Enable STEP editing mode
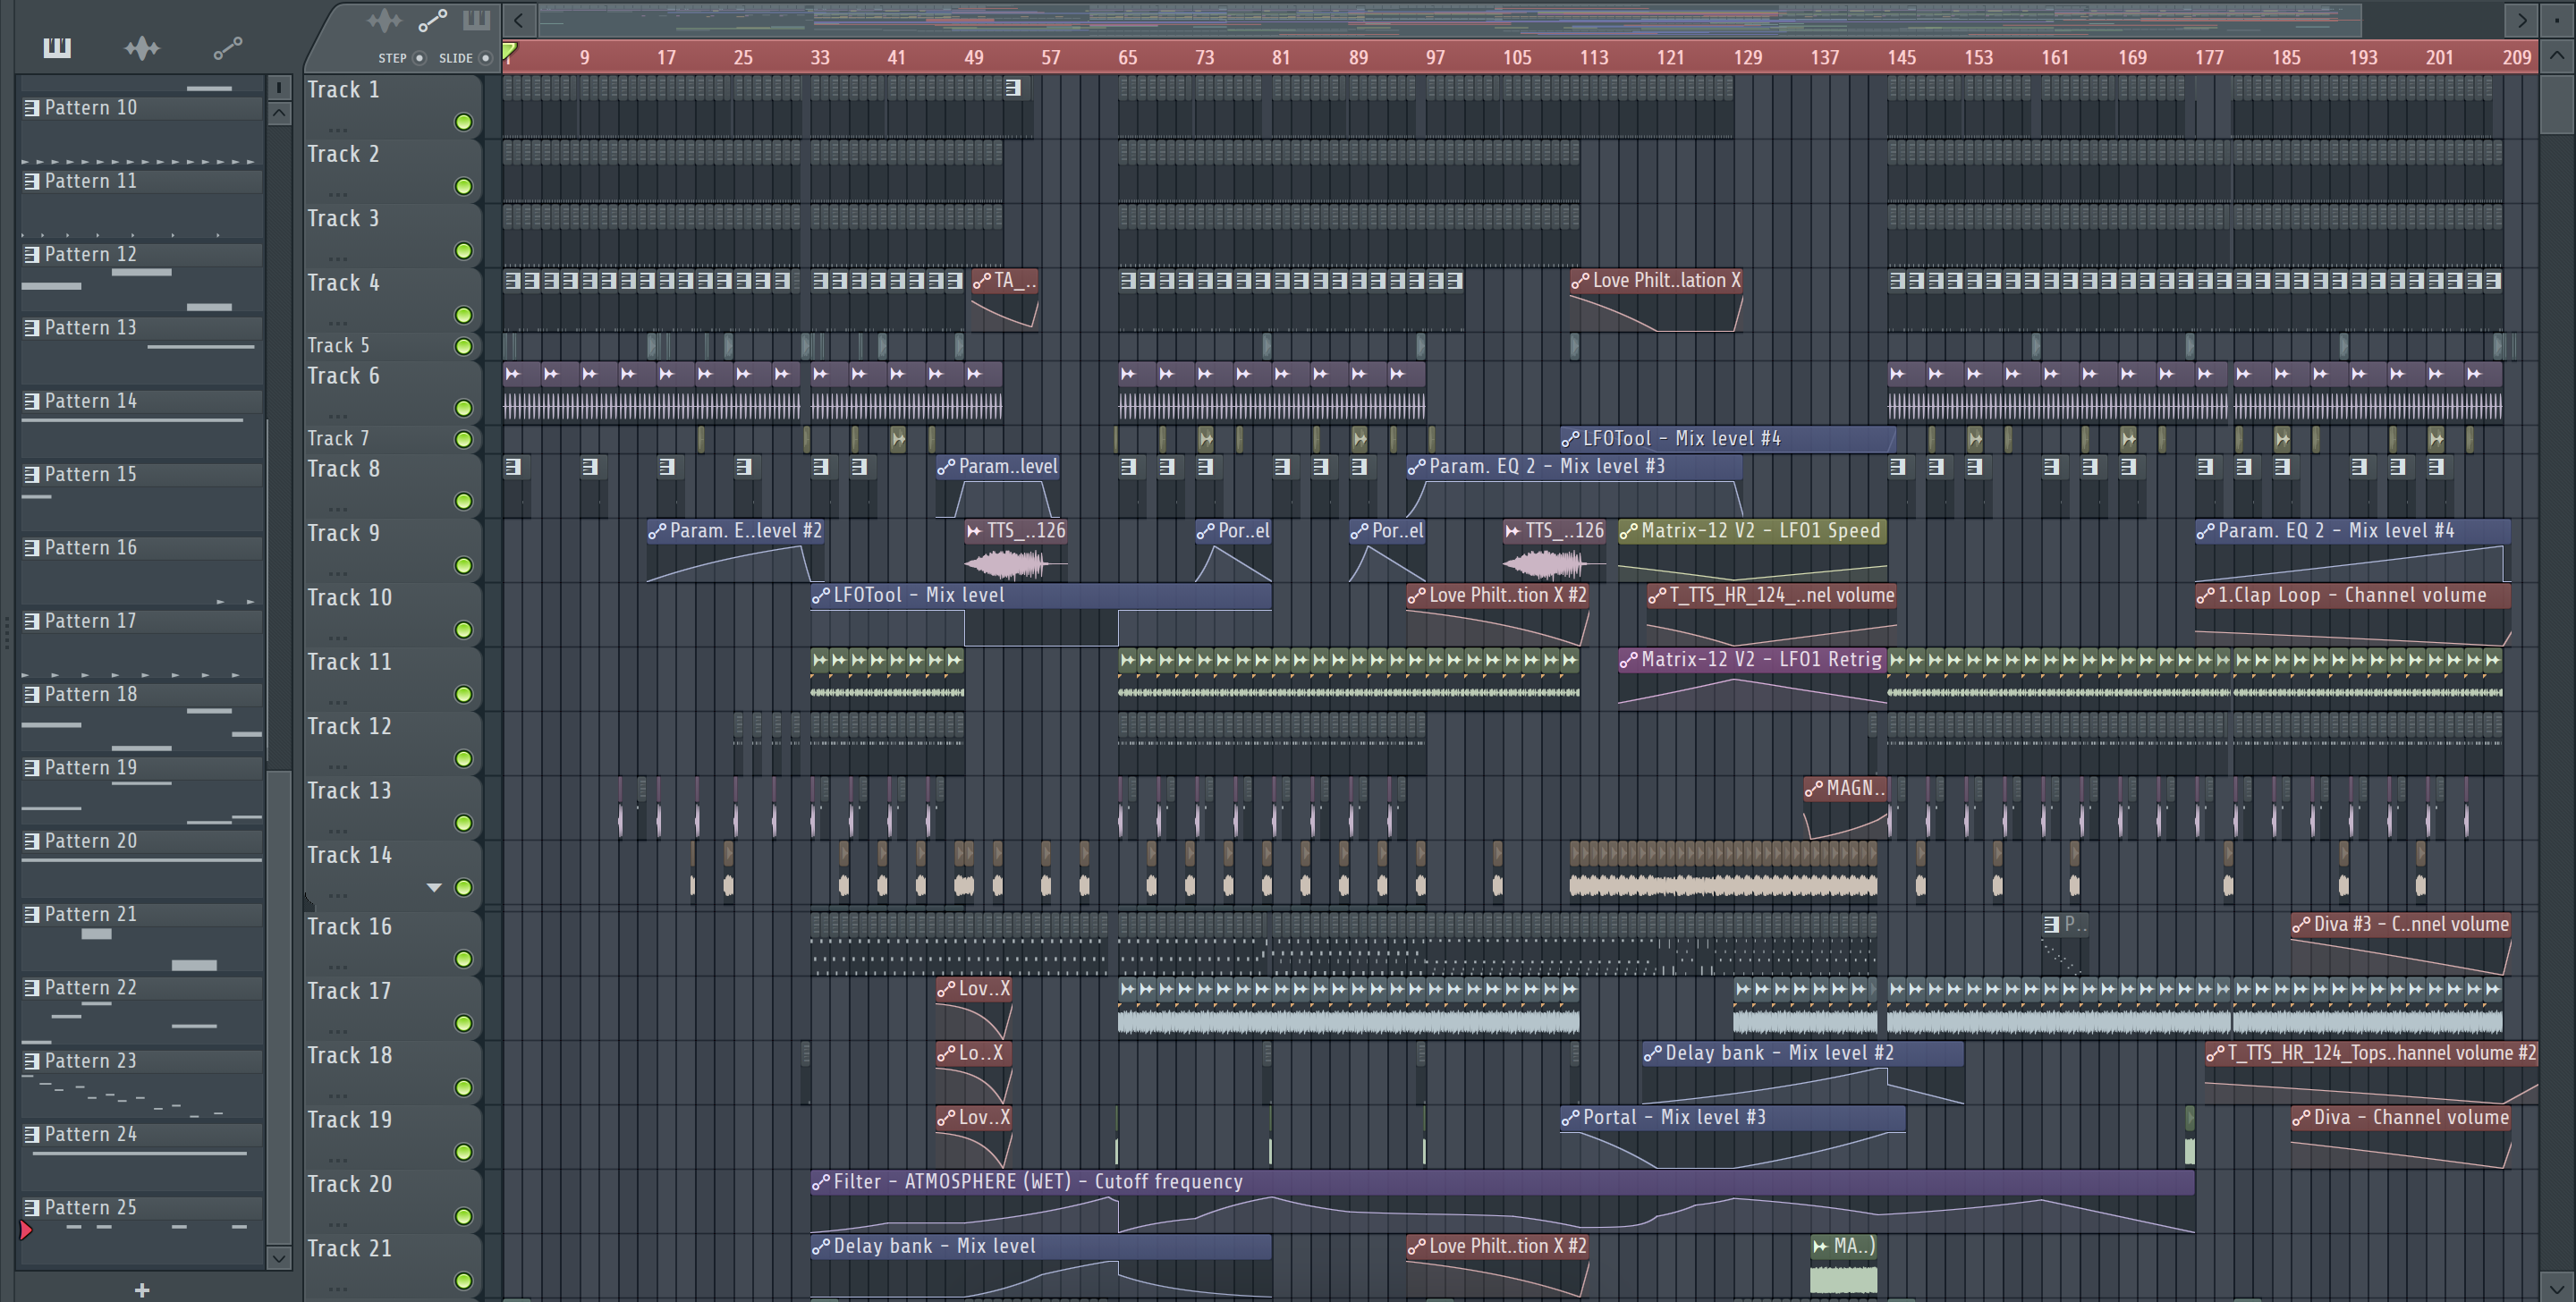 419,58
